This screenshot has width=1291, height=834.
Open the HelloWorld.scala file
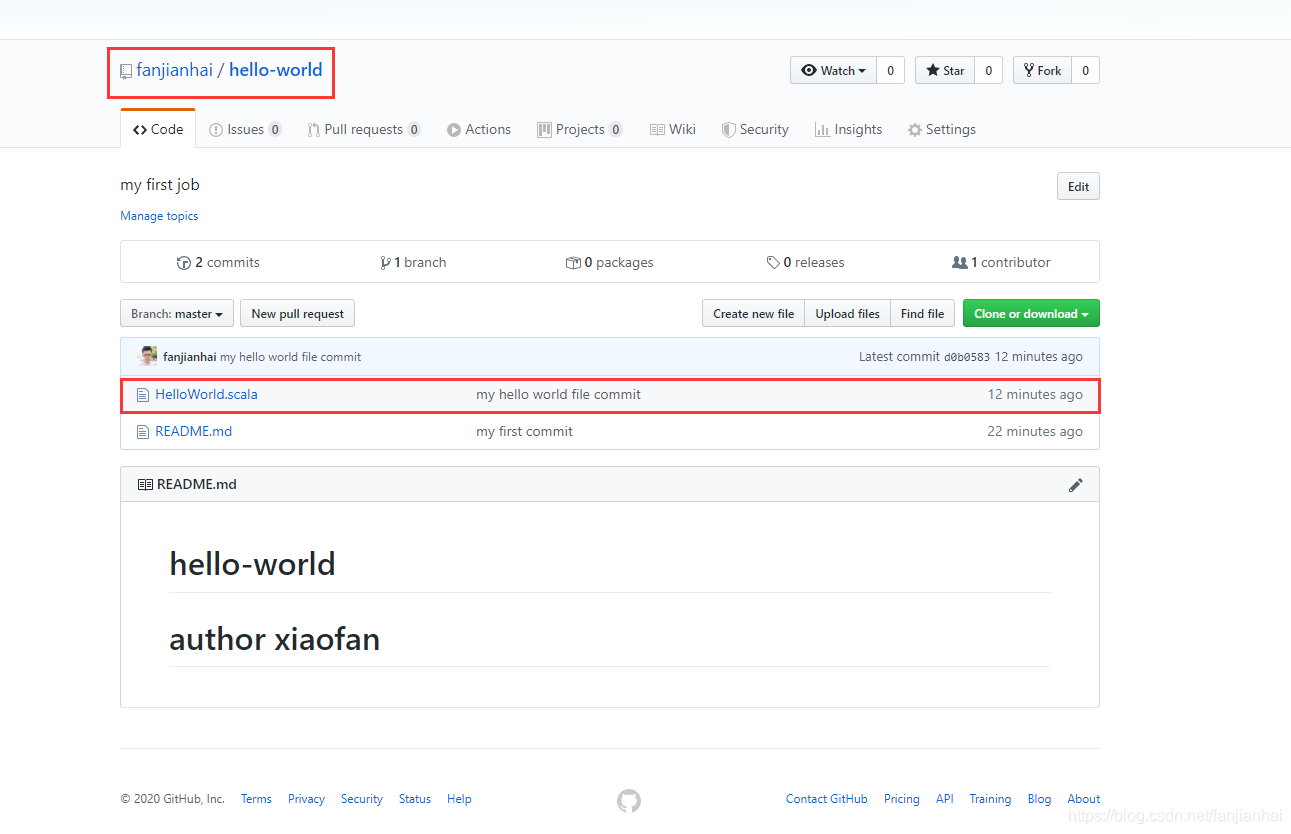pos(206,395)
